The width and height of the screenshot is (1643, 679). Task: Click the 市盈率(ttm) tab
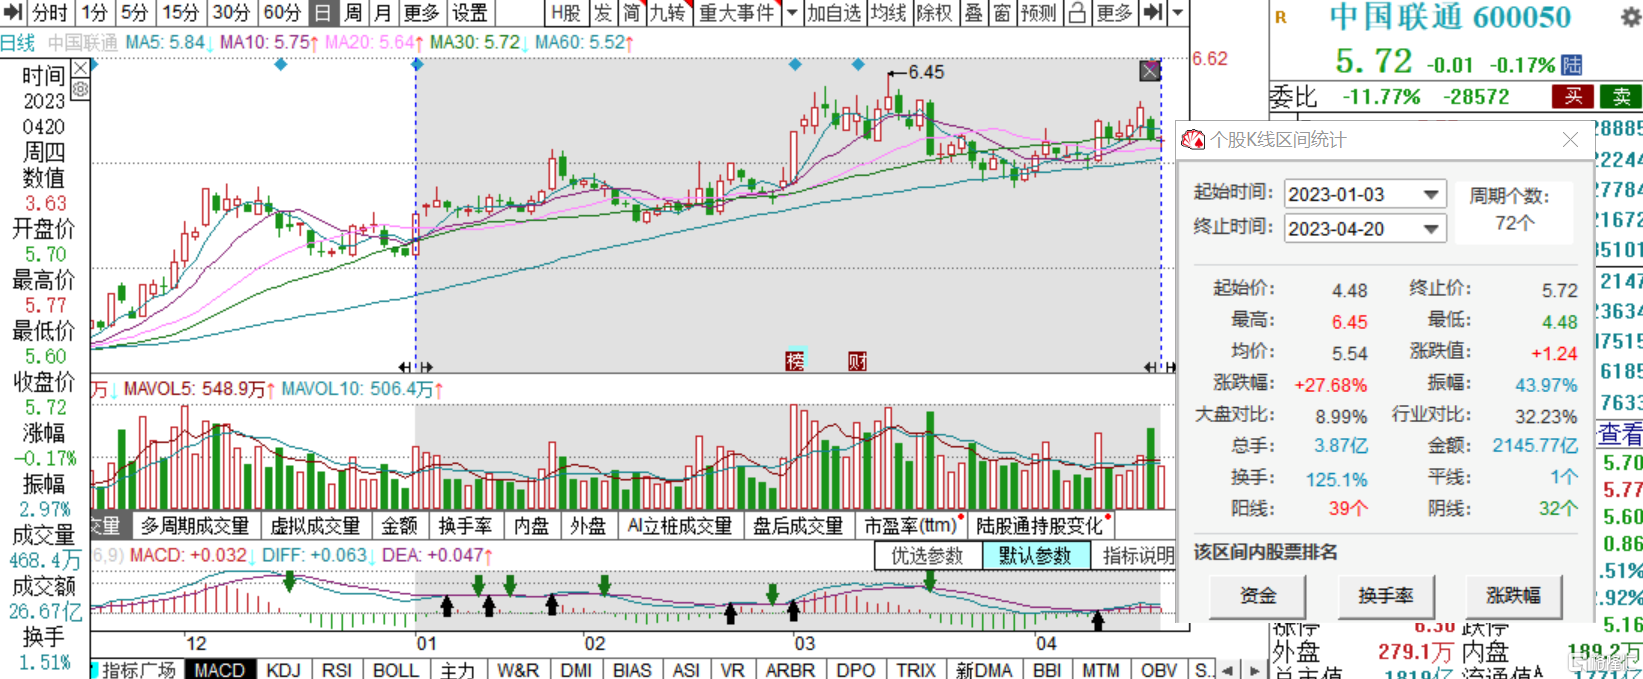(x=910, y=526)
